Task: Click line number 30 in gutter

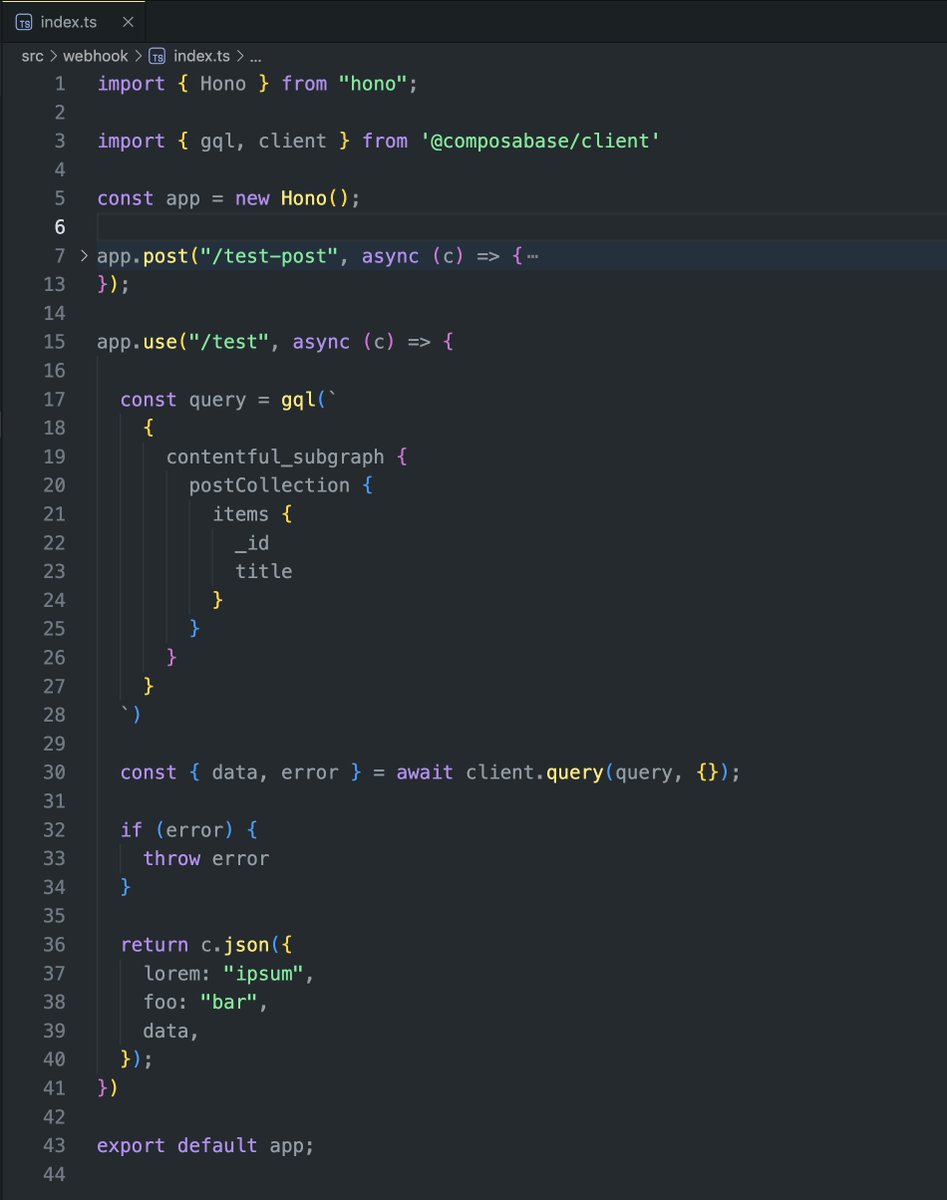Action: [54, 772]
